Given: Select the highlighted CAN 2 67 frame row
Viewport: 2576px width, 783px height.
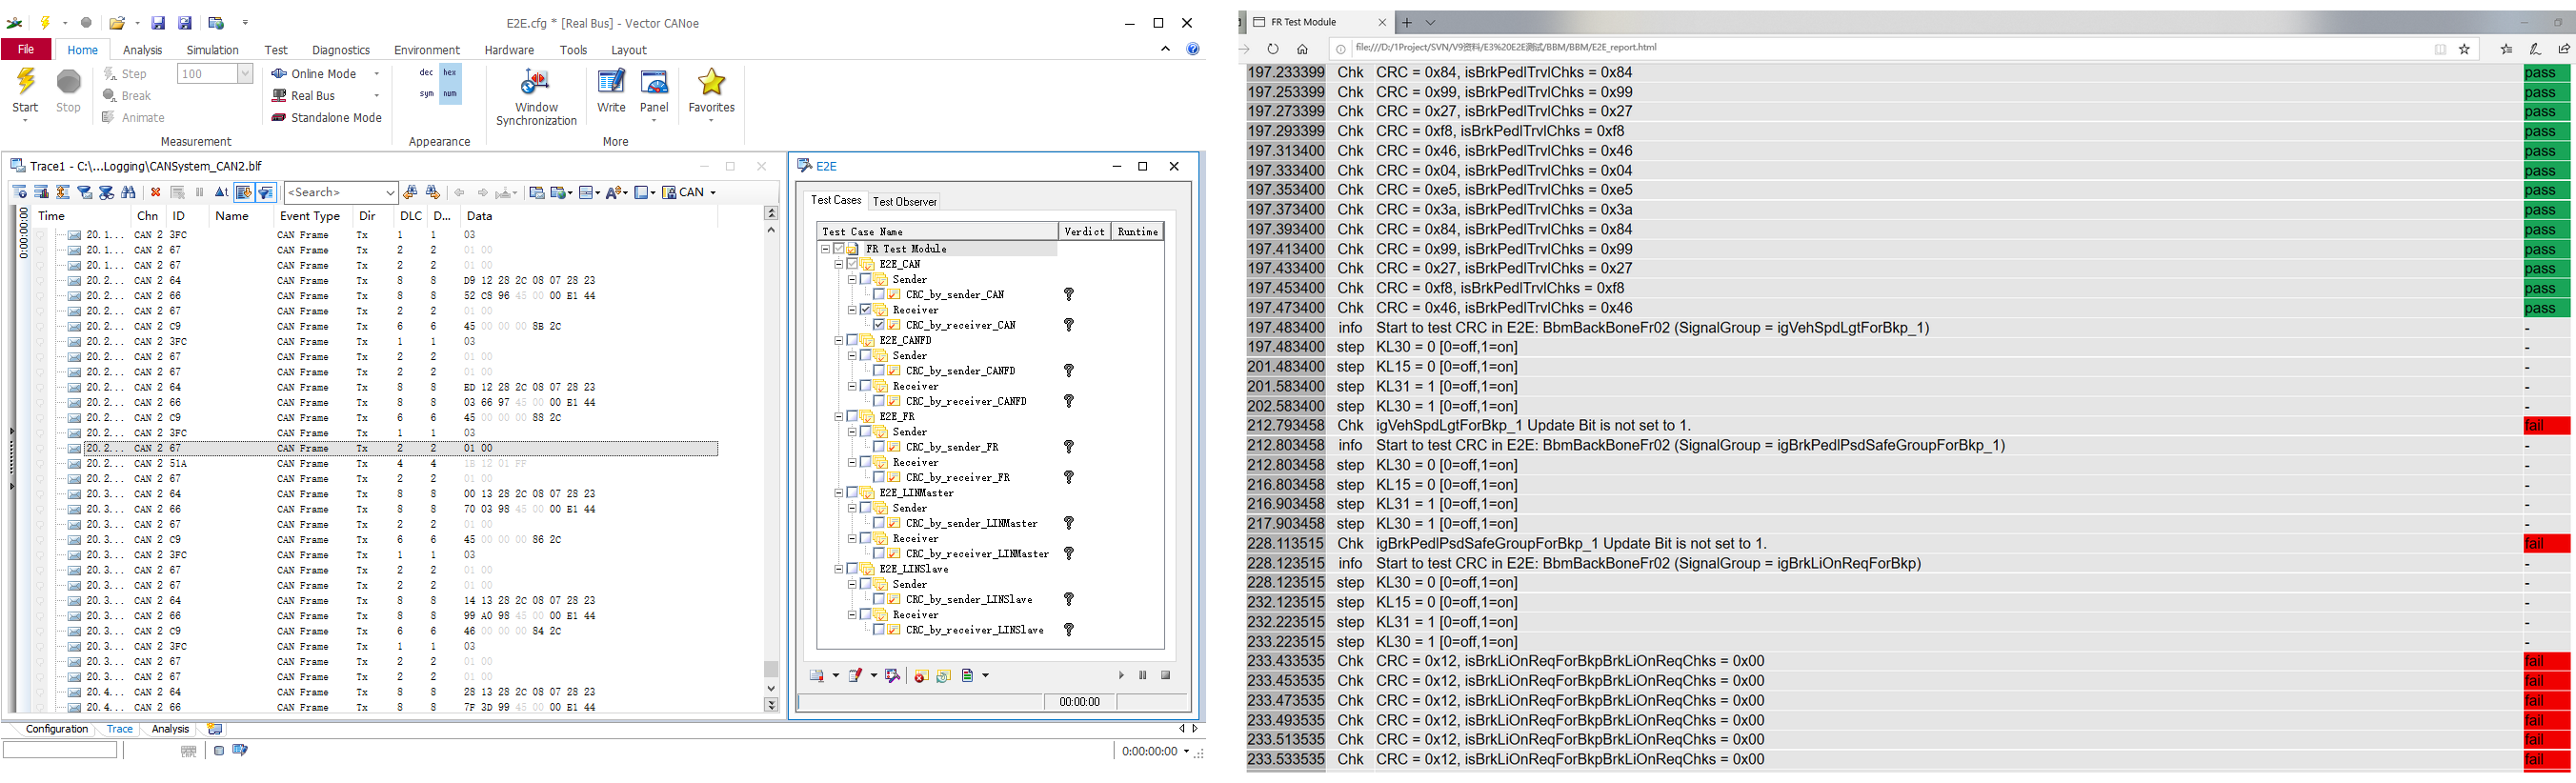Looking at the screenshot, I should [400, 448].
